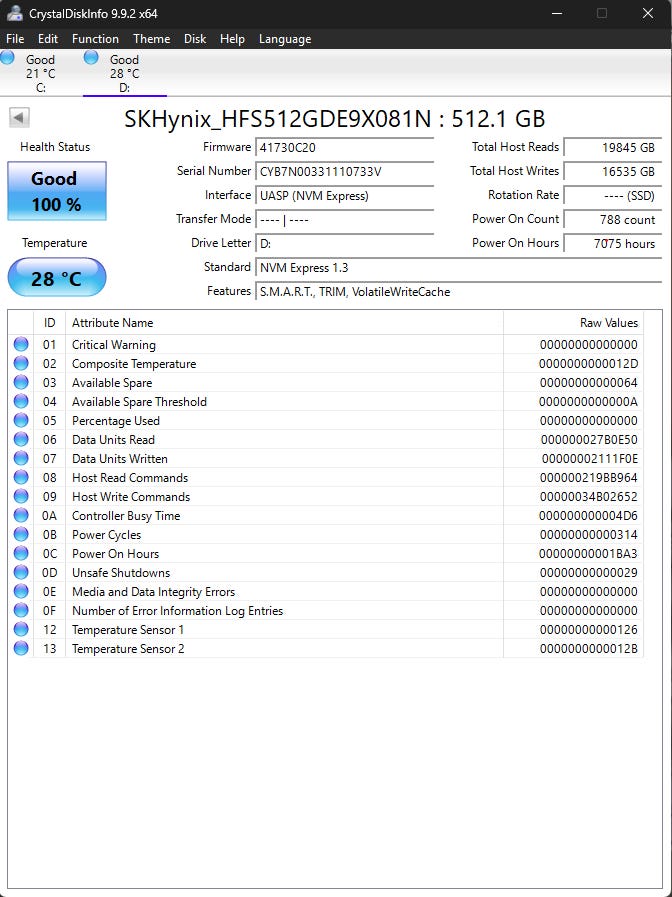Select drive D: status orb

coord(91,57)
